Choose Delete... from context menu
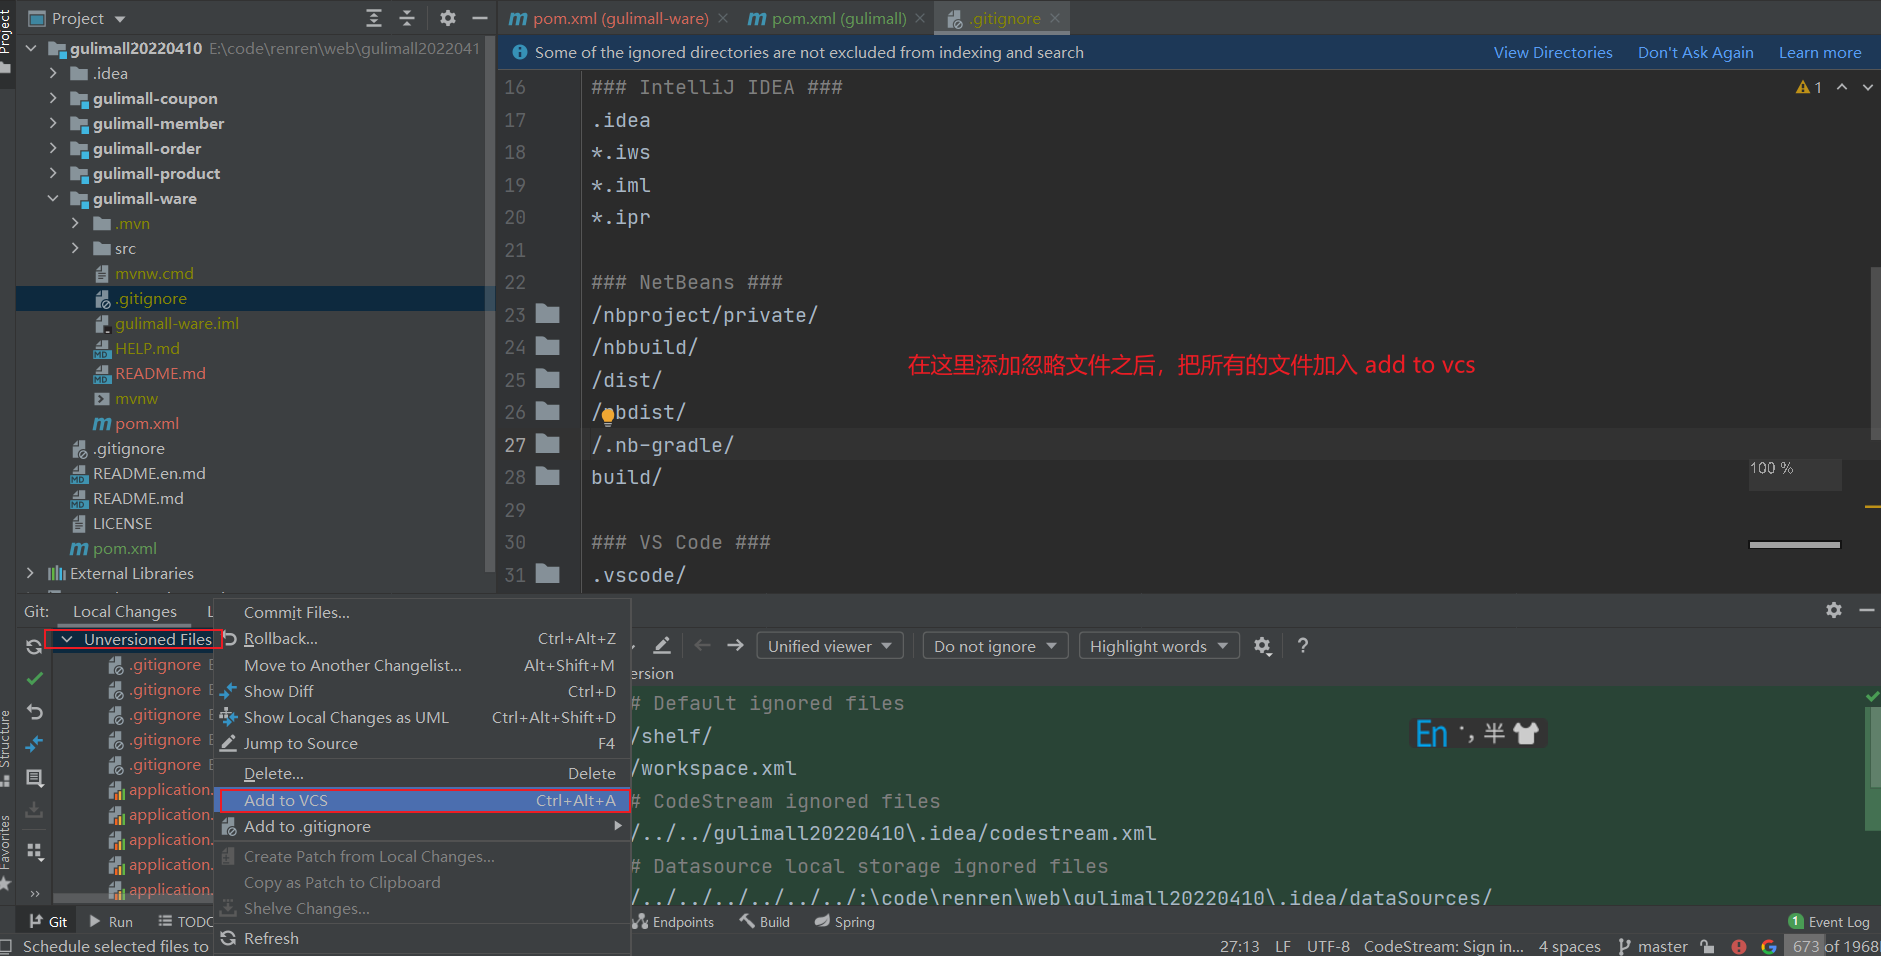The height and width of the screenshot is (956, 1881). [x=422, y=773]
